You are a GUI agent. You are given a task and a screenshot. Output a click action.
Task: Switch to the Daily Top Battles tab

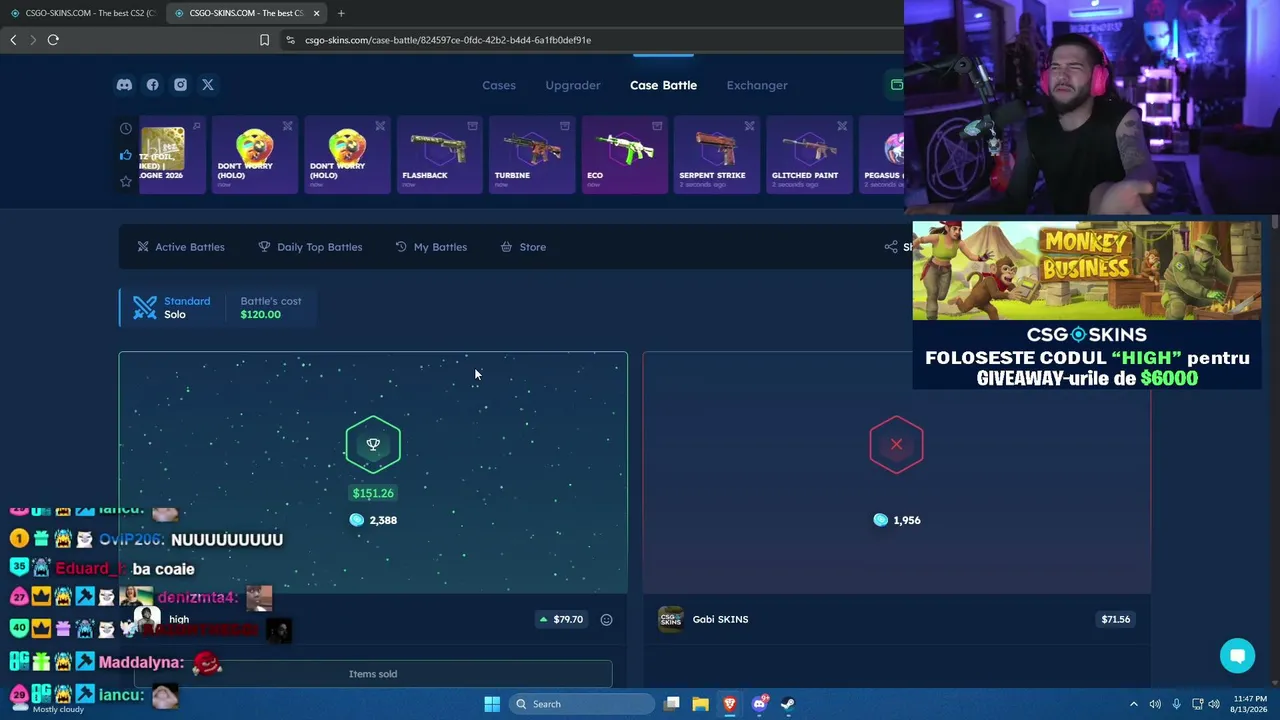click(x=310, y=247)
